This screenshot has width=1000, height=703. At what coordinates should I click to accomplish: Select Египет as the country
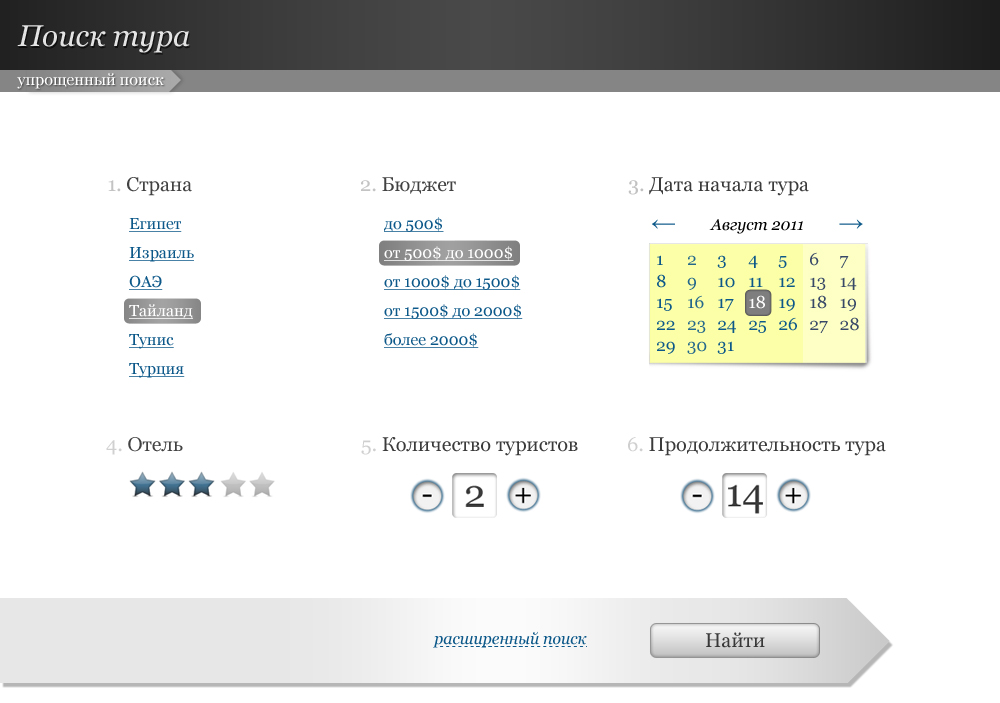(x=155, y=224)
